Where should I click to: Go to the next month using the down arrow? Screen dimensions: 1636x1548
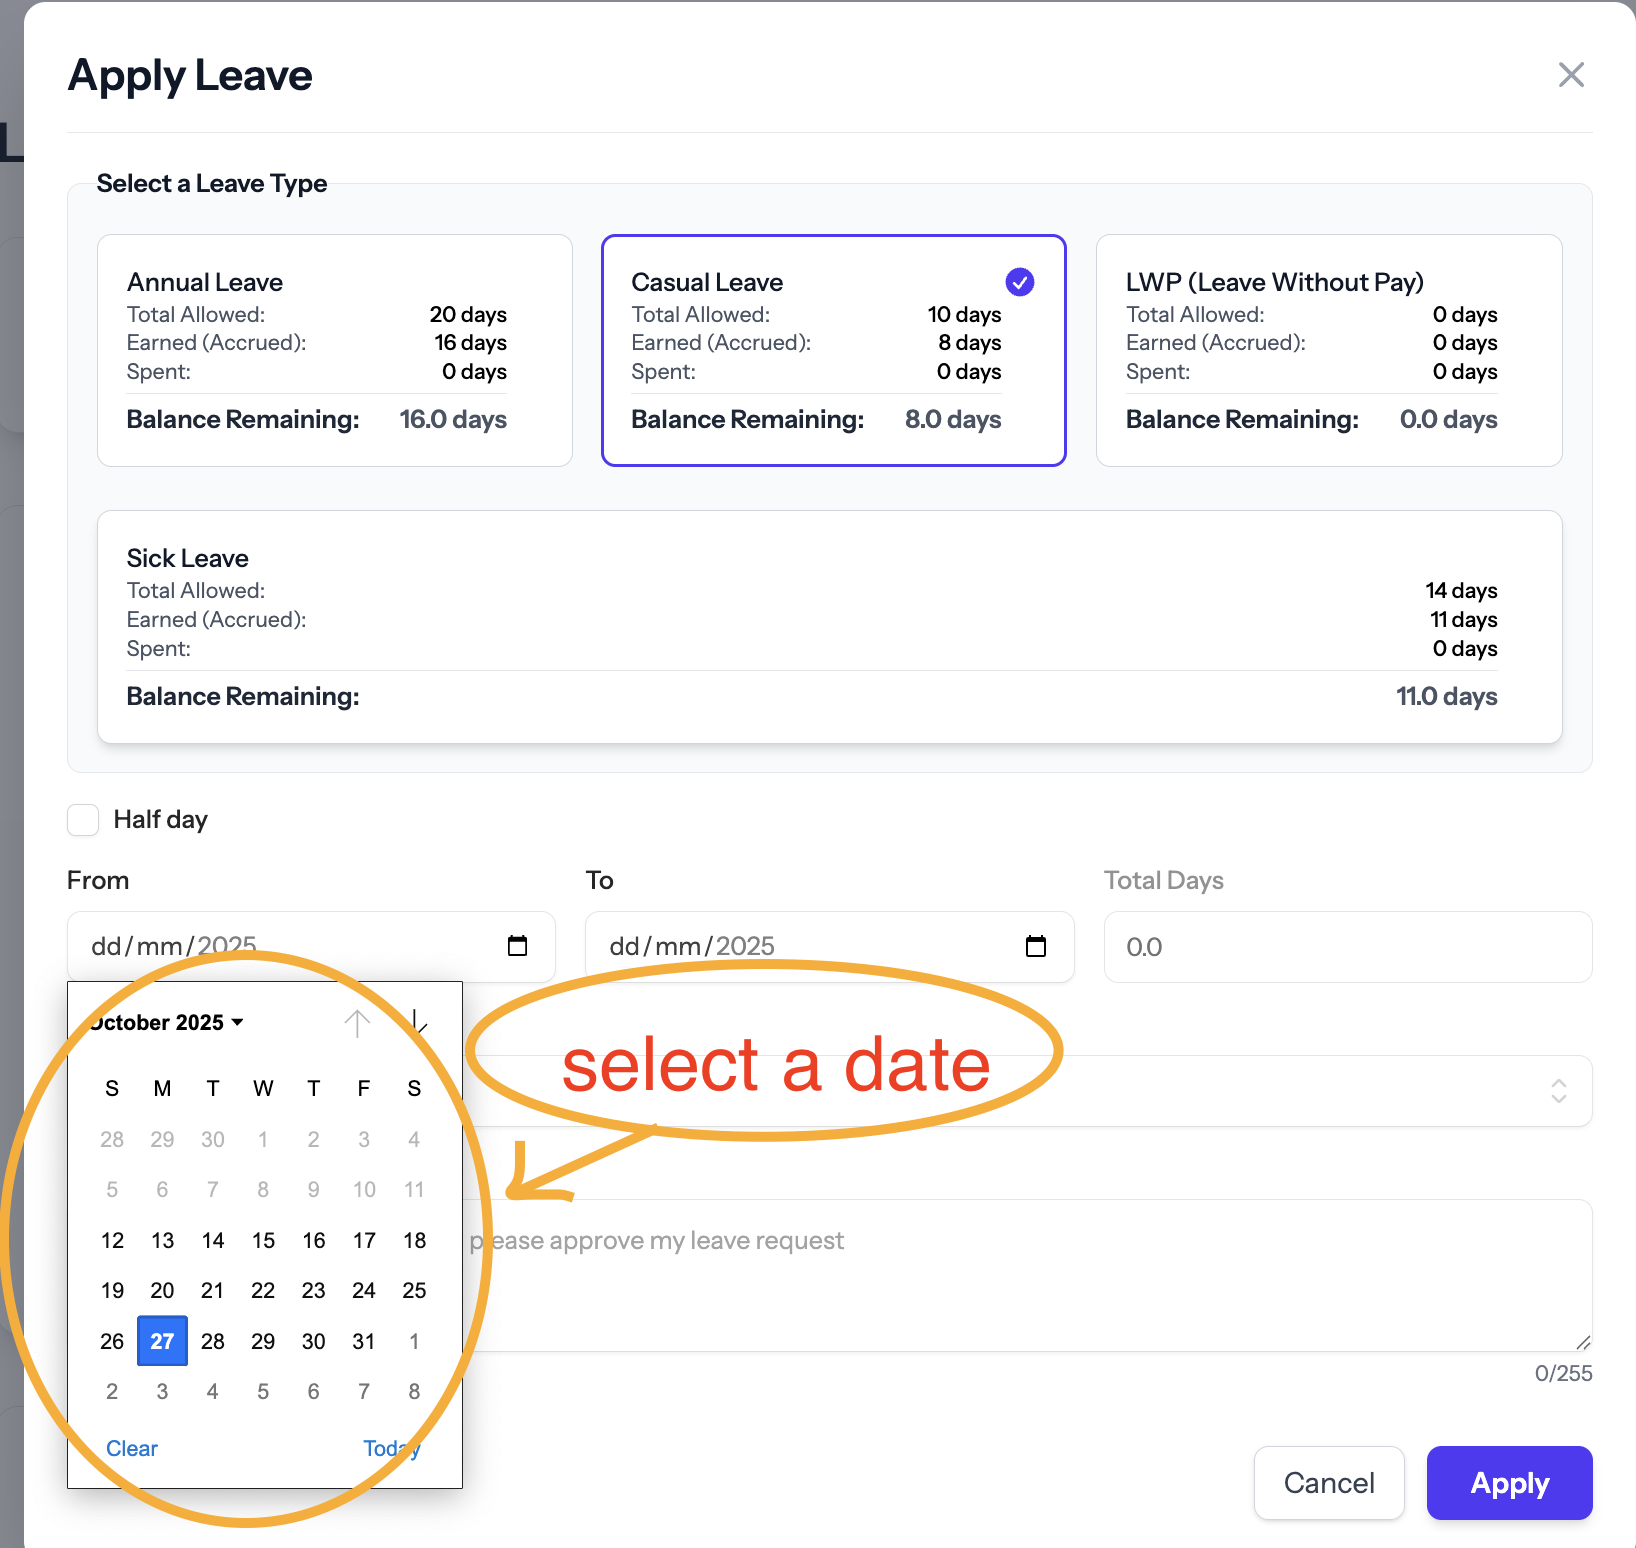418,1023
